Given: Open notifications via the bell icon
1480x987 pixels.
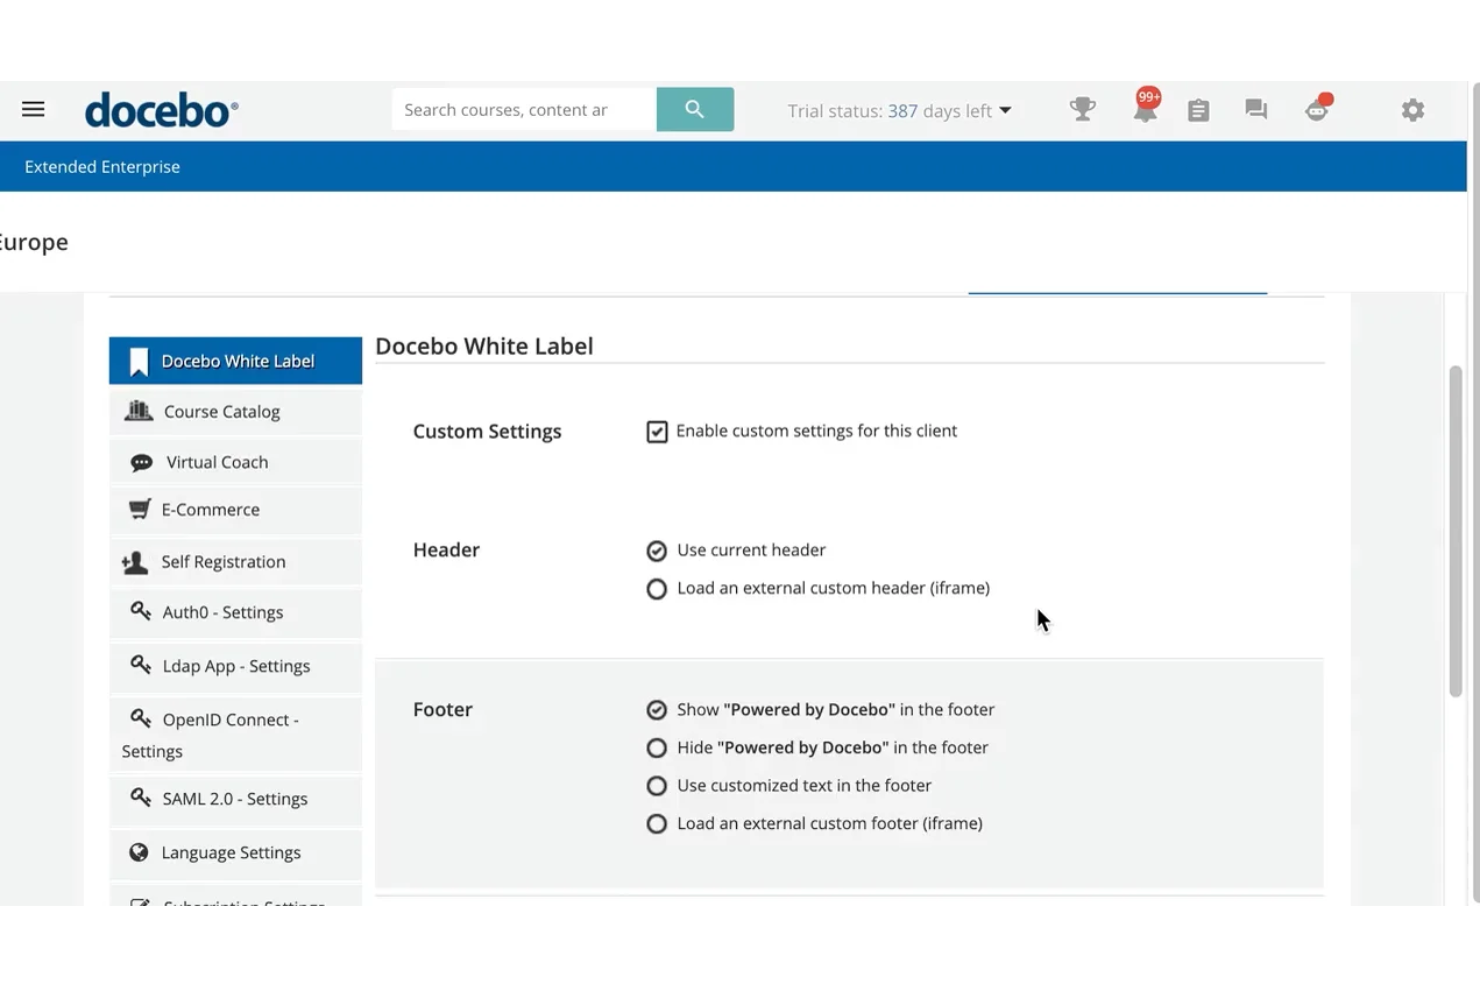Looking at the screenshot, I should [x=1143, y=110].
